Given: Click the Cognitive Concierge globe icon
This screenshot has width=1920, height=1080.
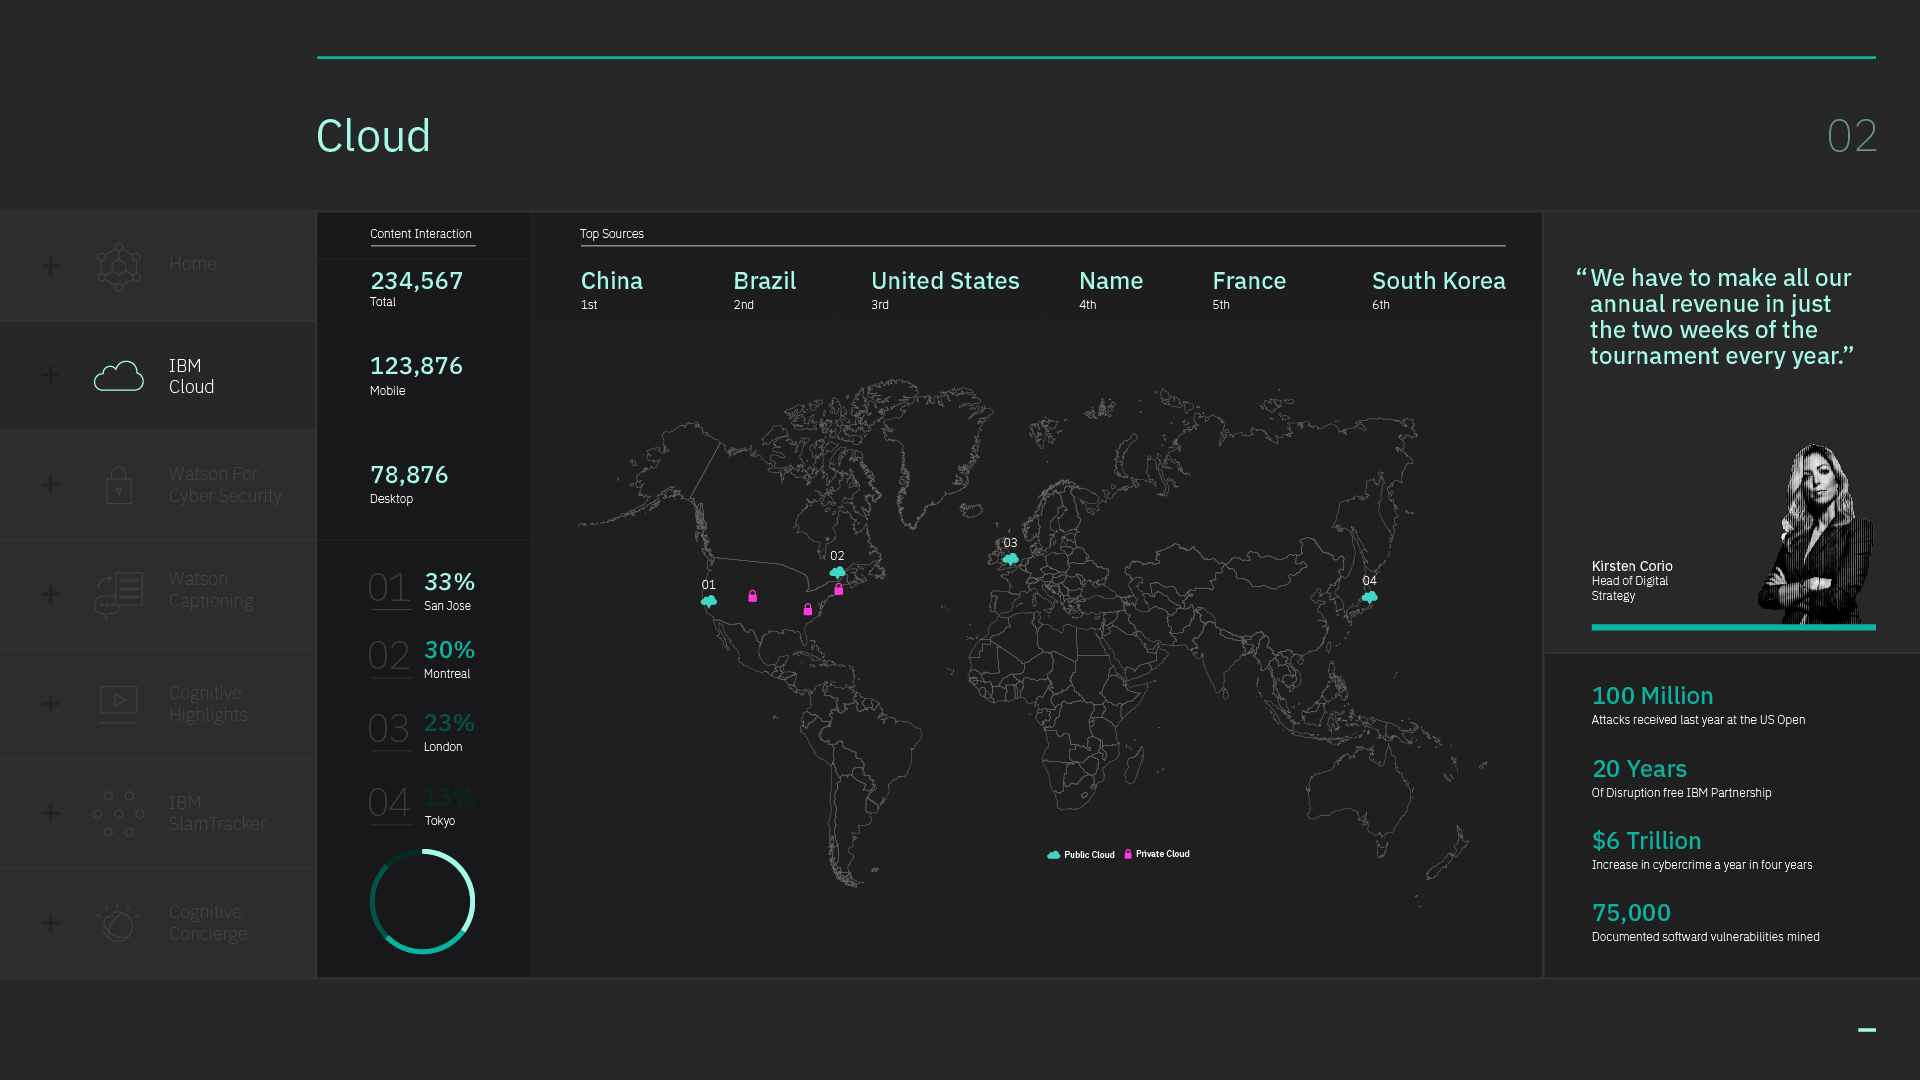Looking at the screenshot, I should pos(118,922).
